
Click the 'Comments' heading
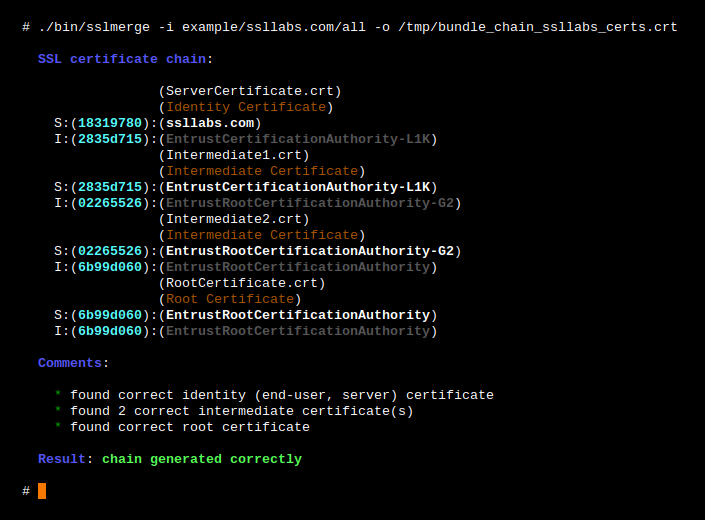pyautogui.click(x=70, y=363)
